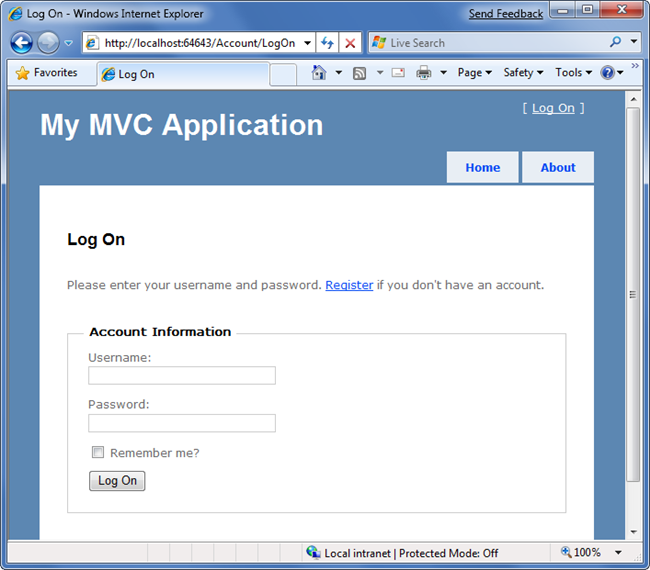Click the scrollbar up arrow
Image resolution: width=650 pixels, height=570 pixels.
(x=633, y=99)
